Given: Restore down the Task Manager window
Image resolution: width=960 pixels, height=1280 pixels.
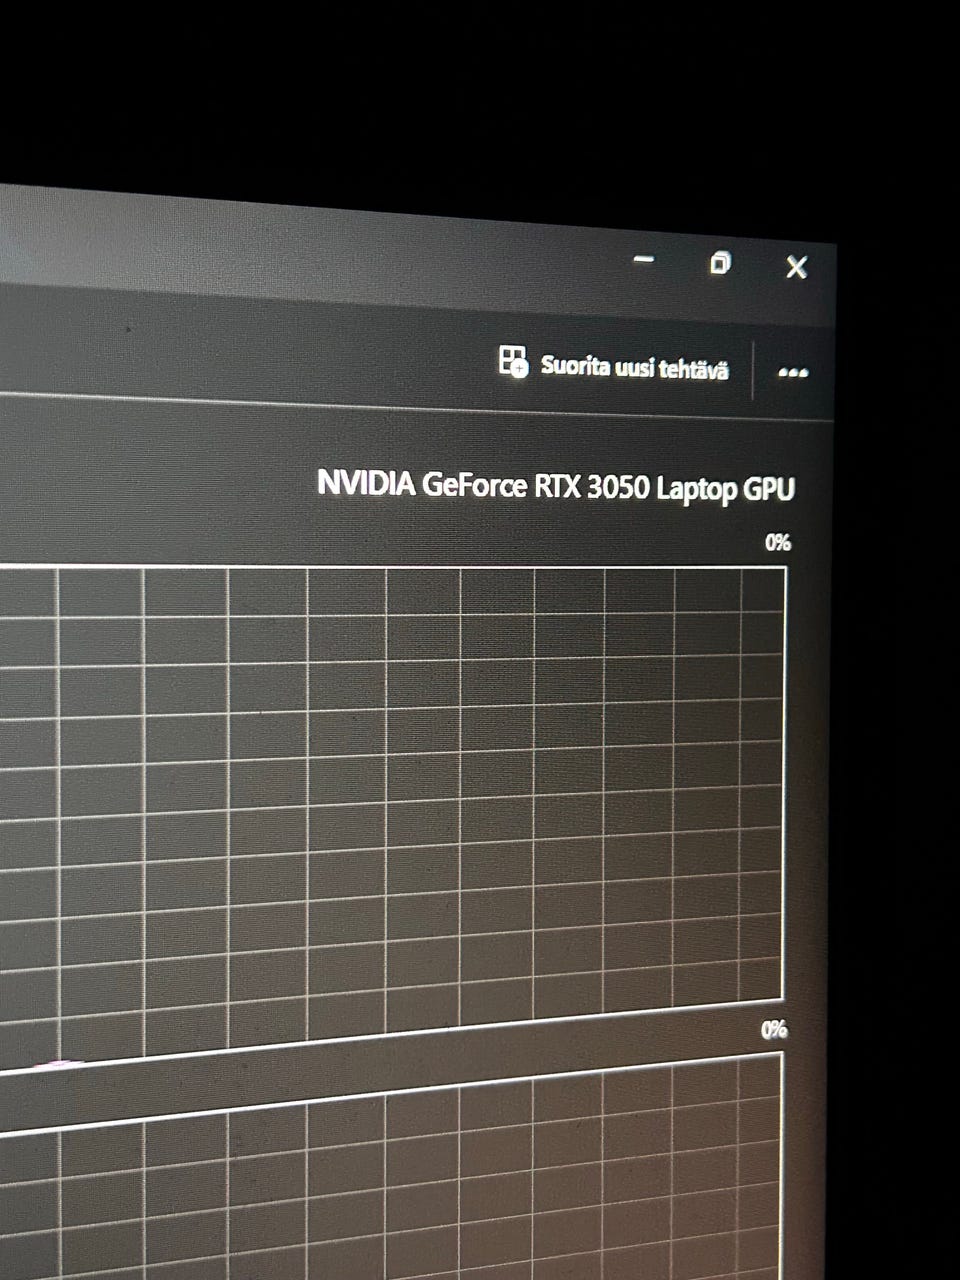Looking at the screenshot, I should [719, 263].
